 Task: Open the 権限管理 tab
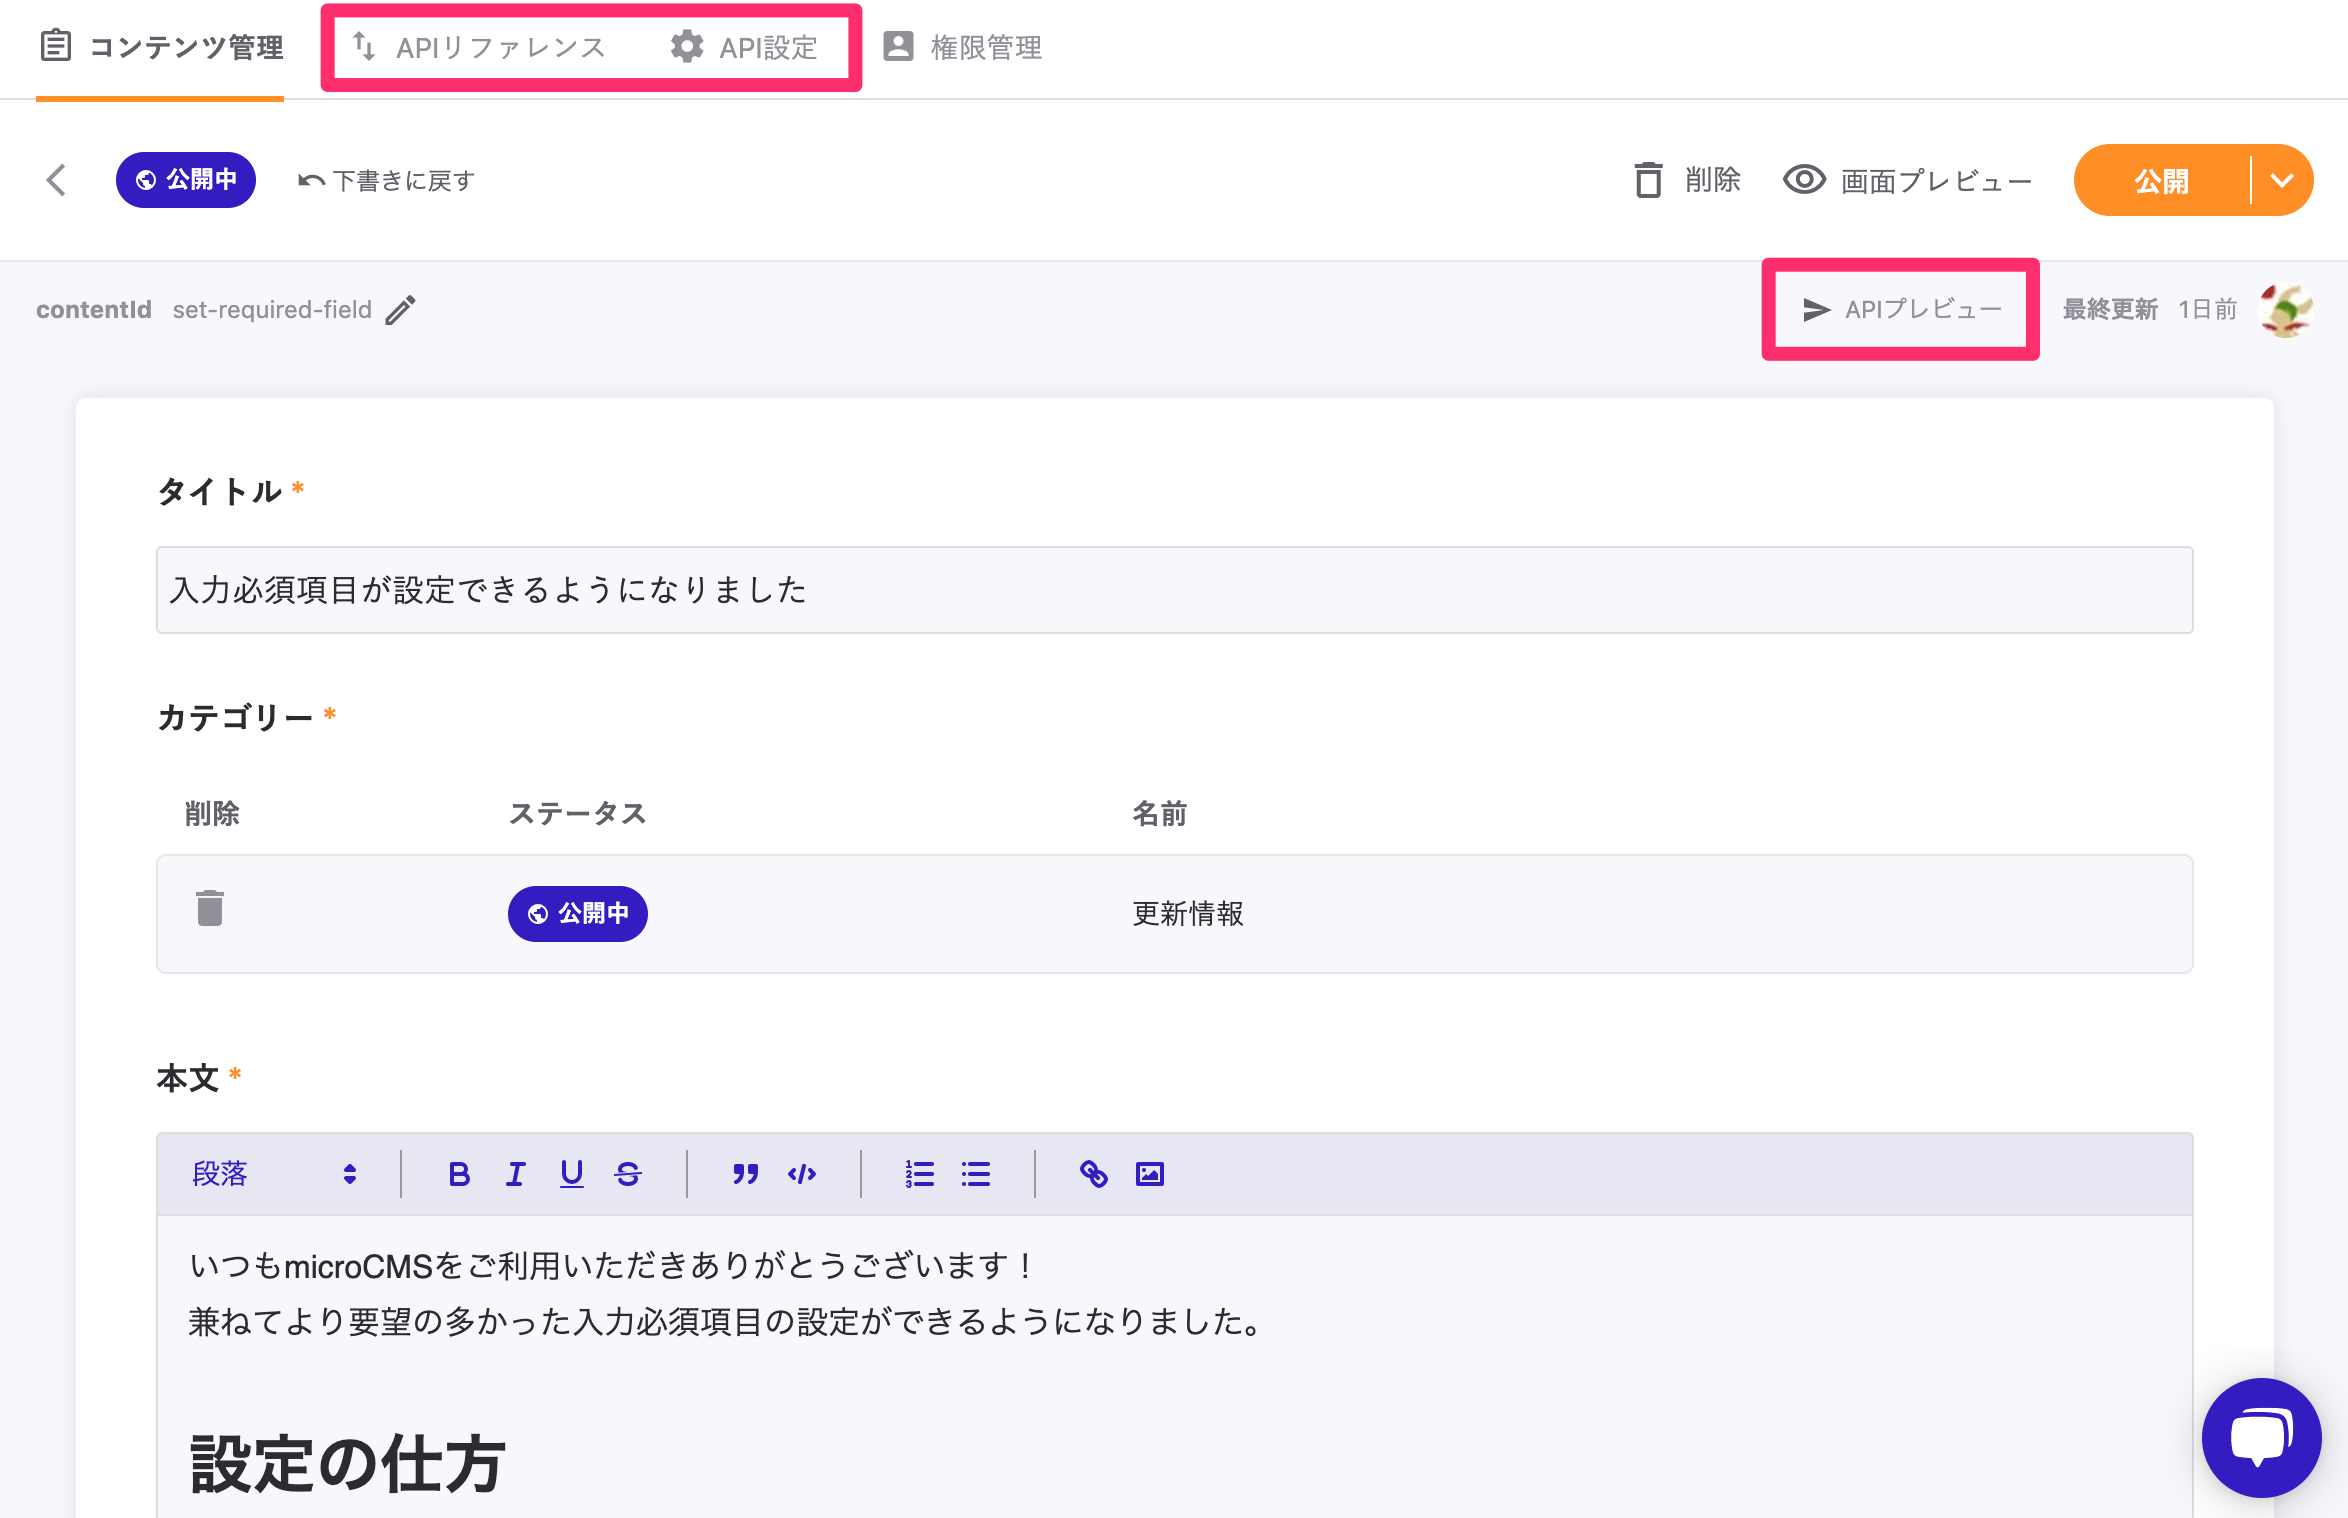[x=963, y=47]
